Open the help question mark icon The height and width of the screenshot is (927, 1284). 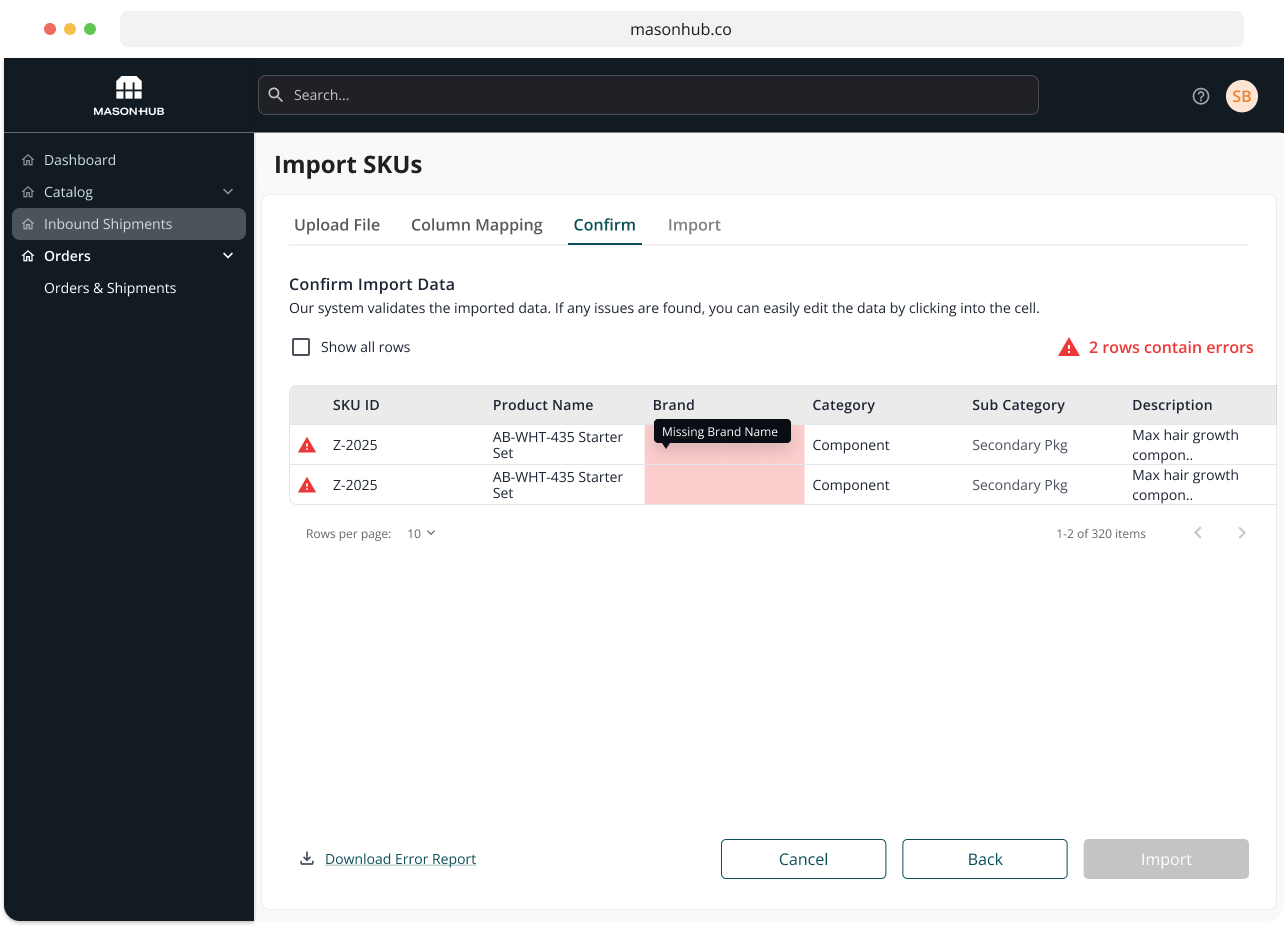[x=1201, y=96]
